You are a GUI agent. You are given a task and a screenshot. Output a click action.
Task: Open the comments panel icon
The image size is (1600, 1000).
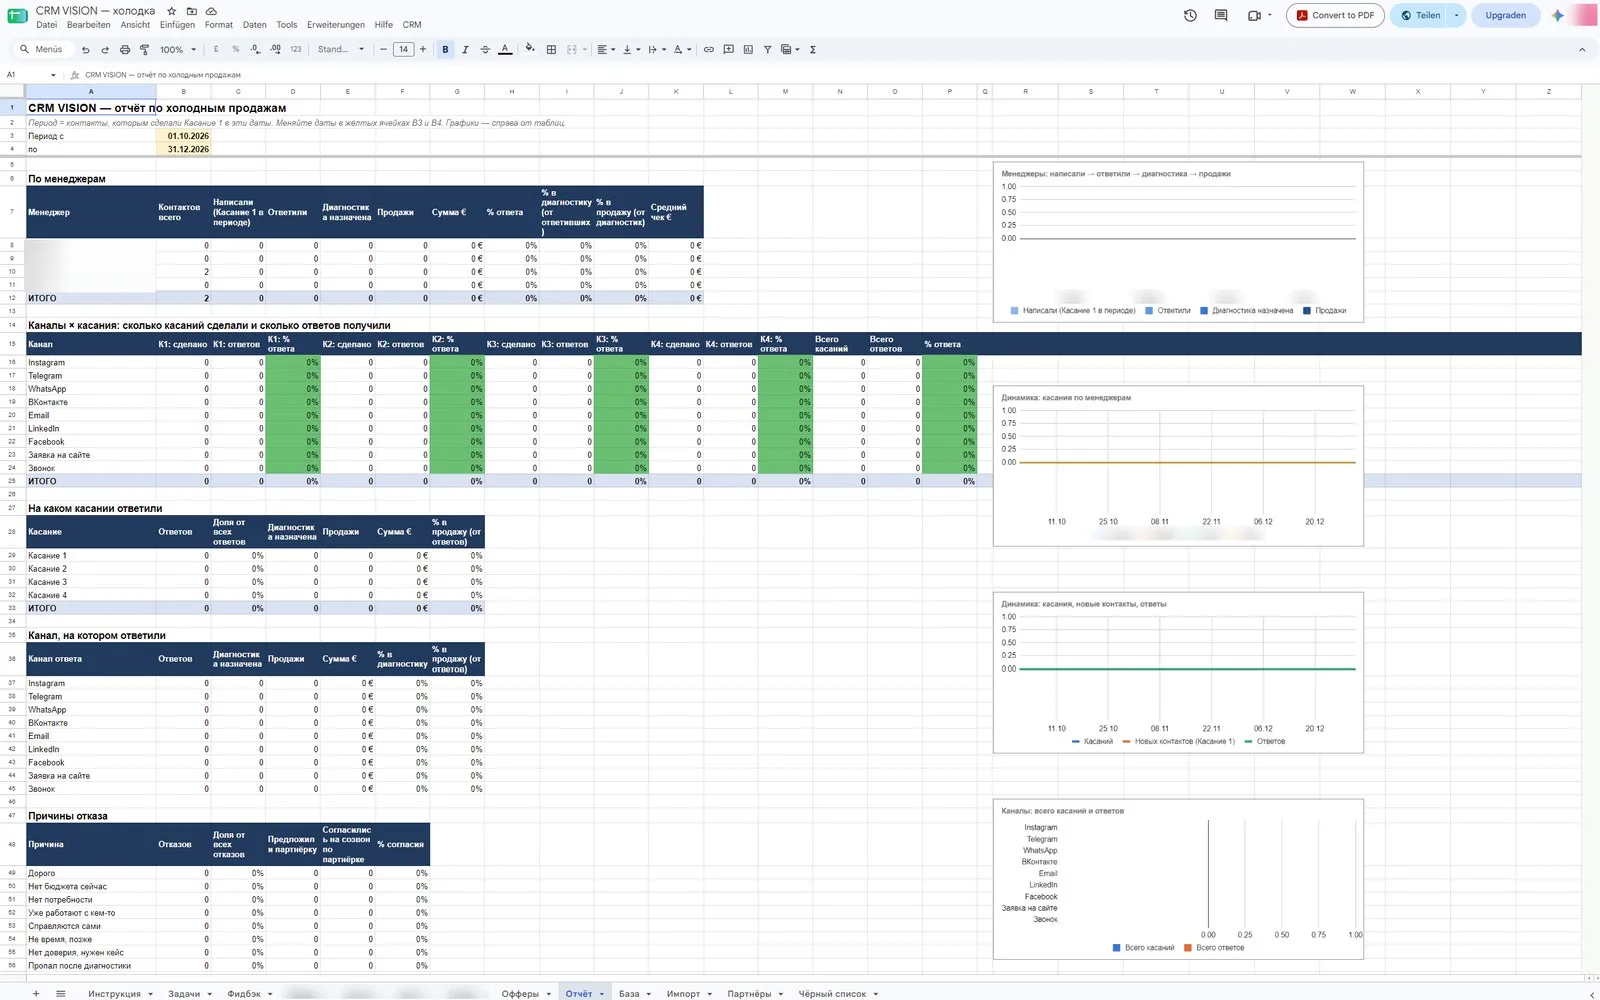tap(1221, 15)
